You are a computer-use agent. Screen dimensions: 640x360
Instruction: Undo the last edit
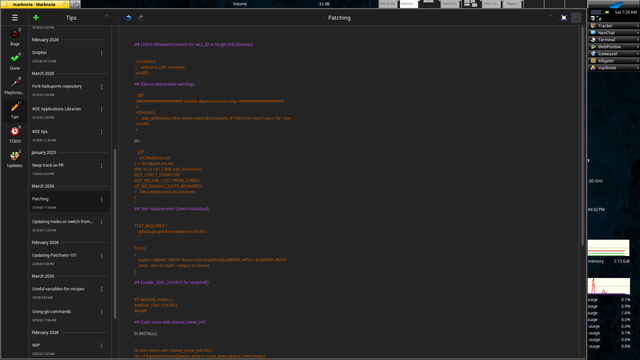pos(128,18)
